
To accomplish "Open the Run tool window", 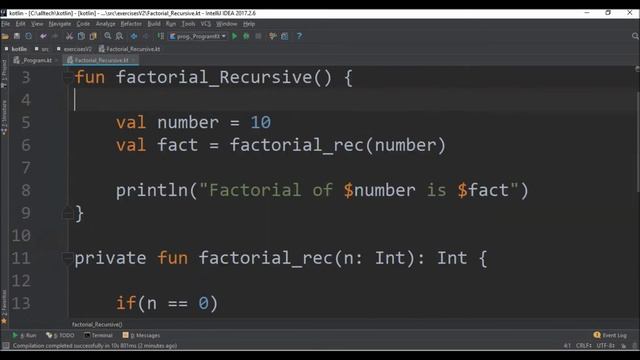I will coord(24,335).
